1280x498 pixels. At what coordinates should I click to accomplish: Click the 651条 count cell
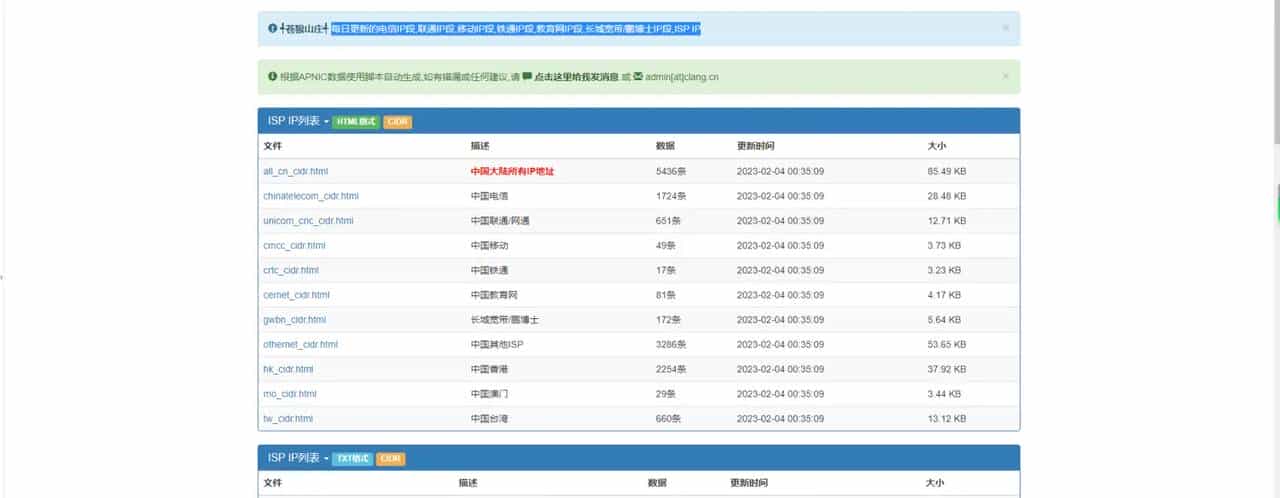pyautogui.click(x=668, y=221)
